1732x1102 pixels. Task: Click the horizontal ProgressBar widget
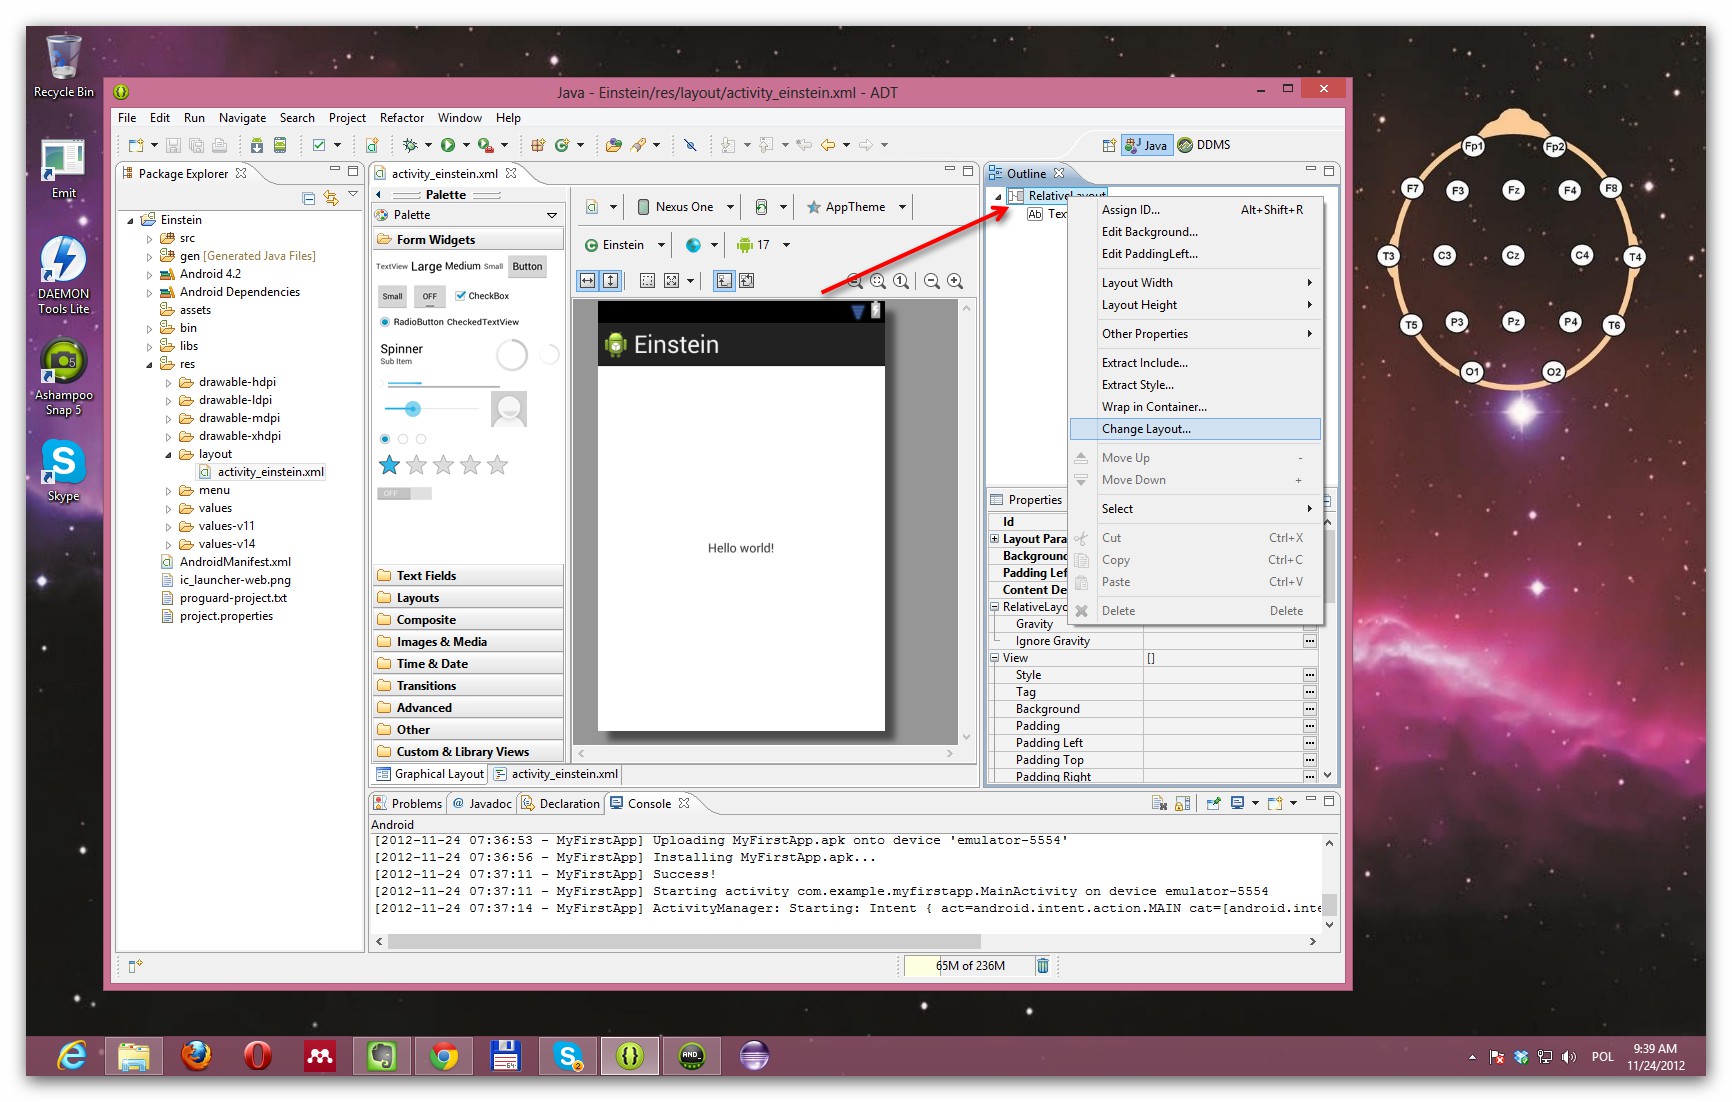[443, 384]
